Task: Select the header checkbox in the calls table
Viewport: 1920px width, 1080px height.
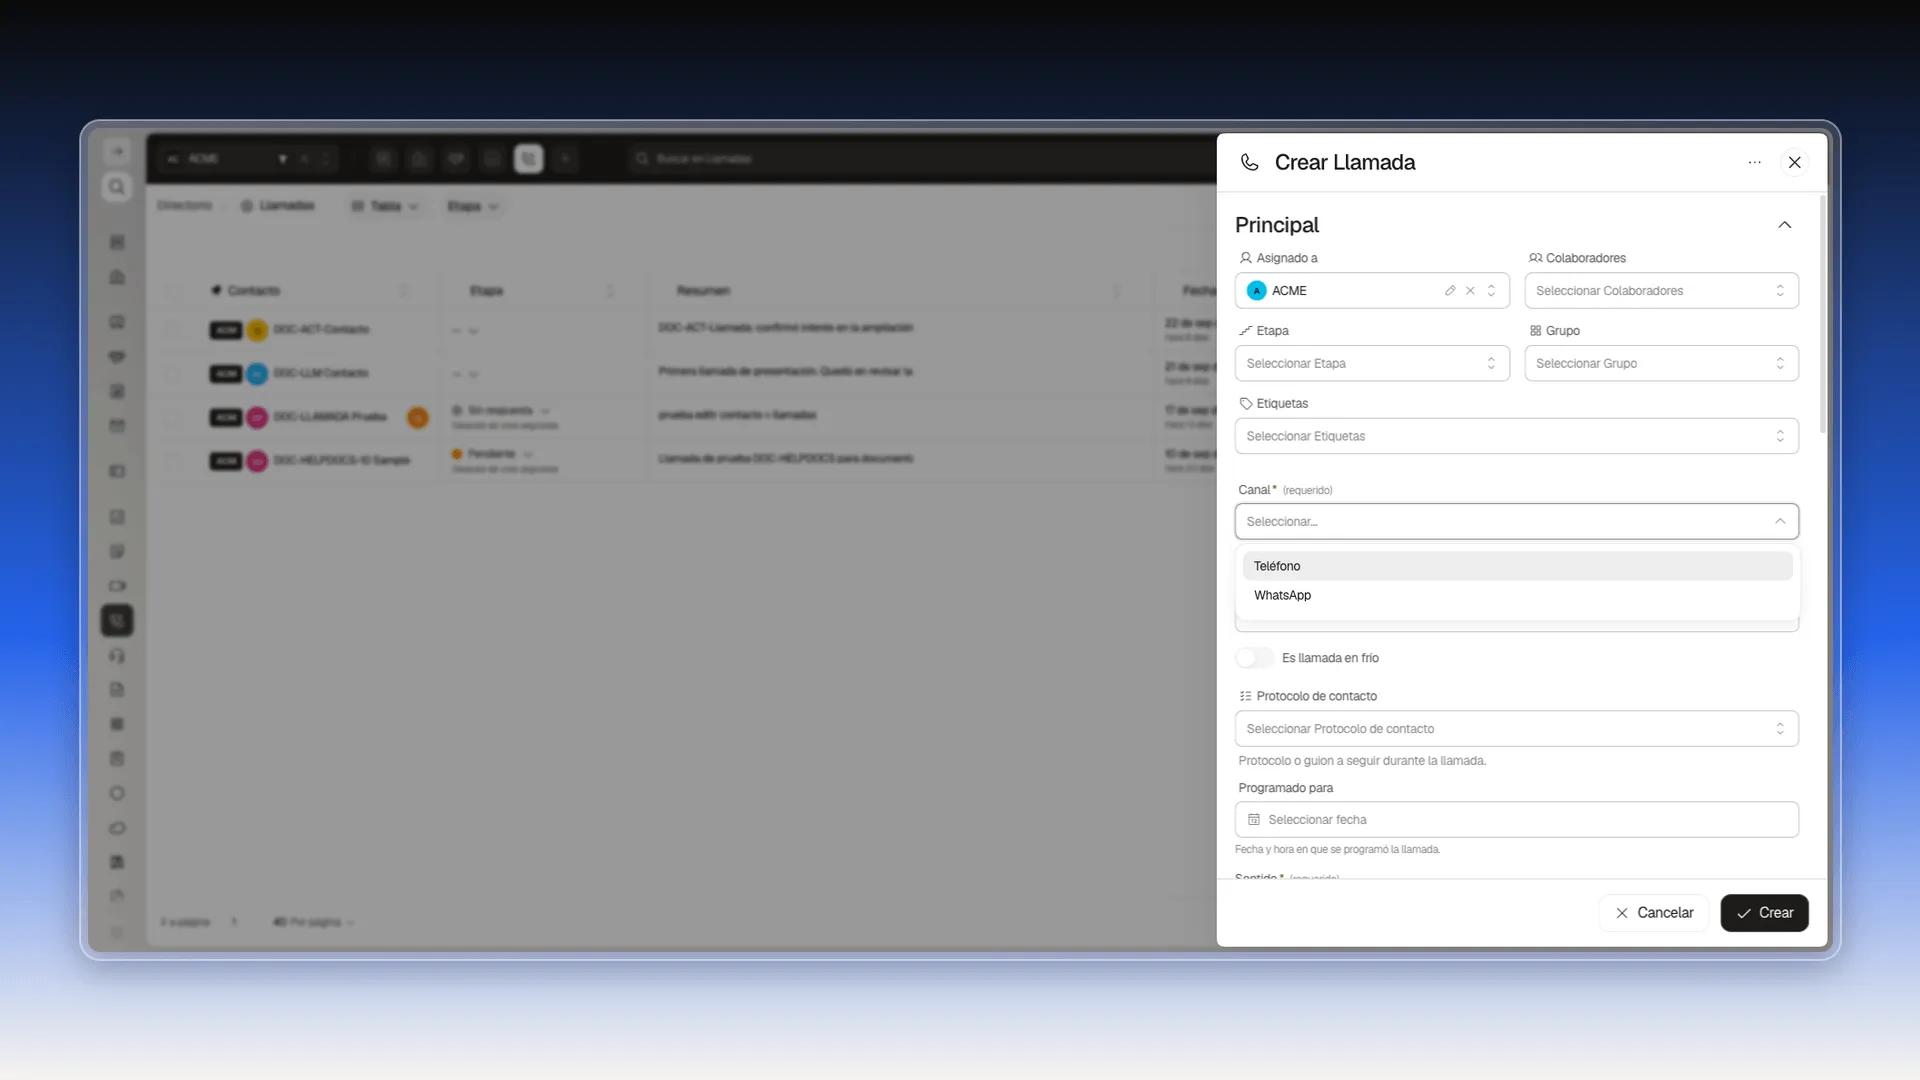Action: pyautogui.click(x=174, y=291)
